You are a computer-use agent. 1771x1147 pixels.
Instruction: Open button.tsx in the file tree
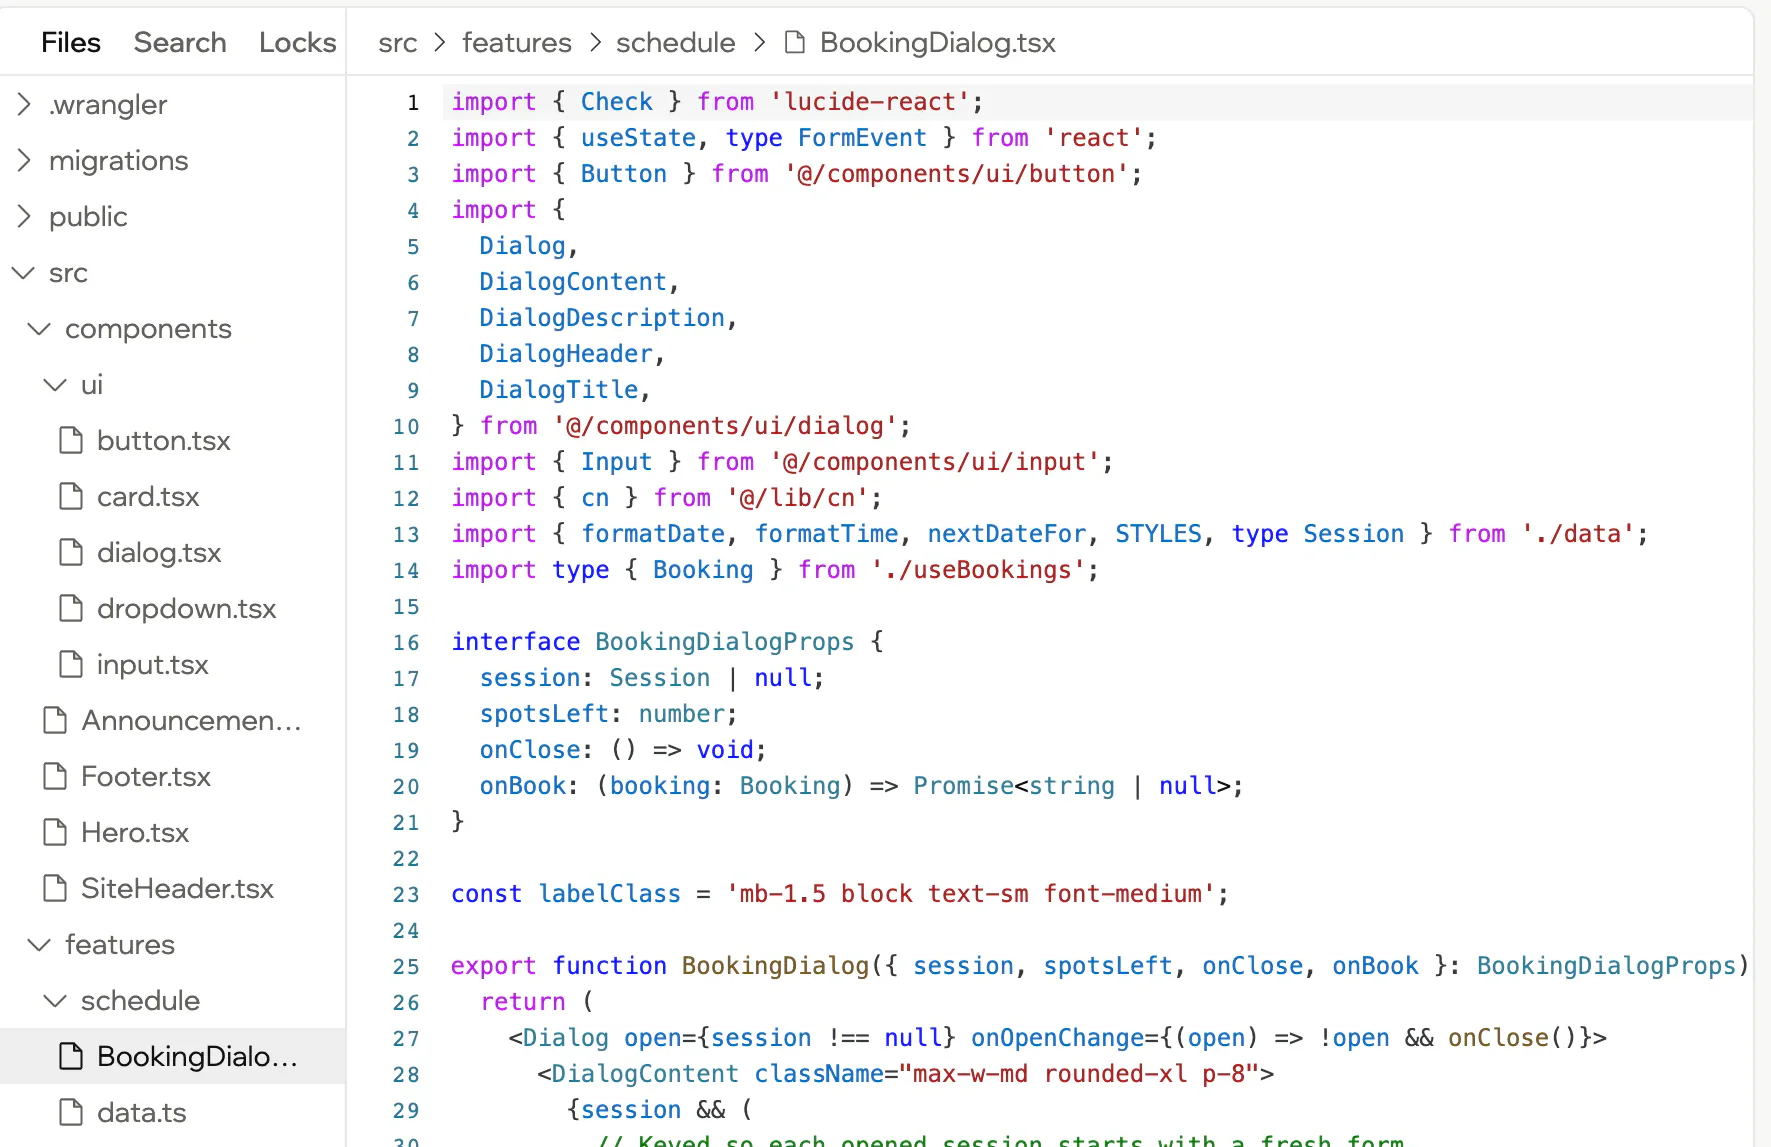pos(164,440)
